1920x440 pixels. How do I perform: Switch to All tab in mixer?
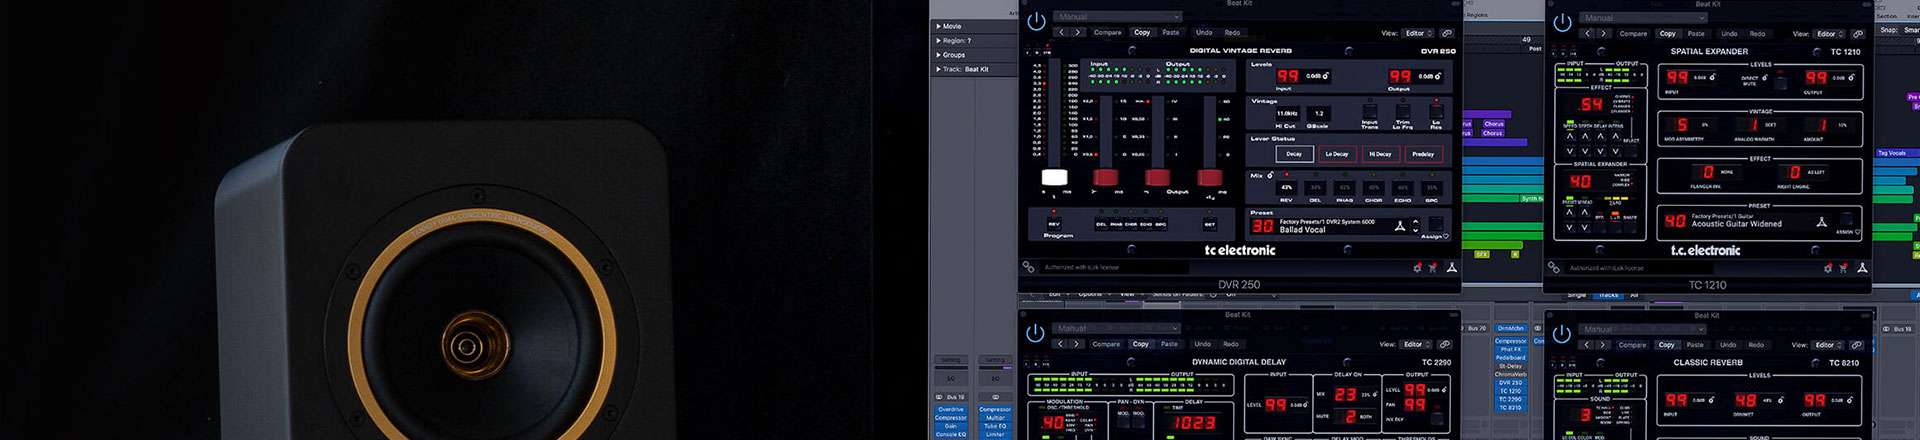click(x=1634, y=295)
